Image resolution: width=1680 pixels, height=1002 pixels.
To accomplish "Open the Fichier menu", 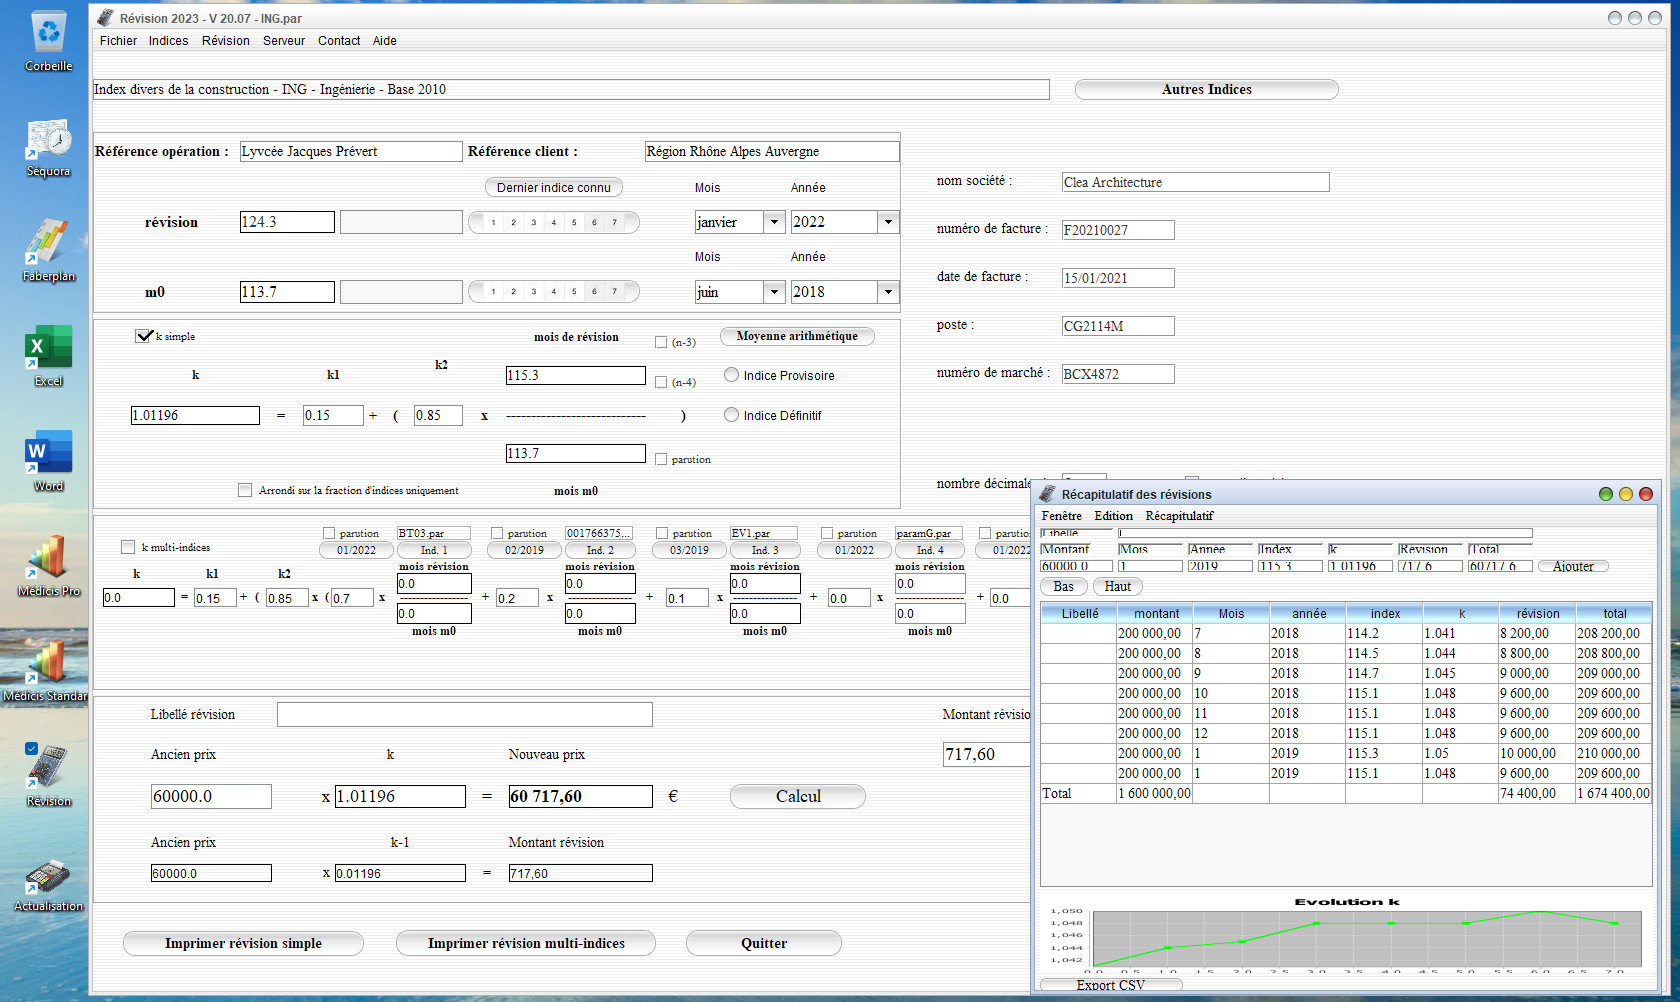I will pyautogui.click(x=118, y=41).
